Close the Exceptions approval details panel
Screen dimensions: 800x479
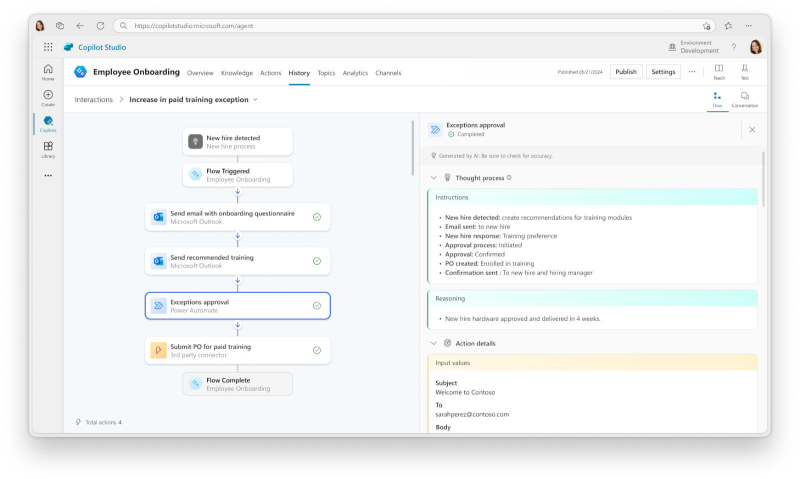click(752, 129)
